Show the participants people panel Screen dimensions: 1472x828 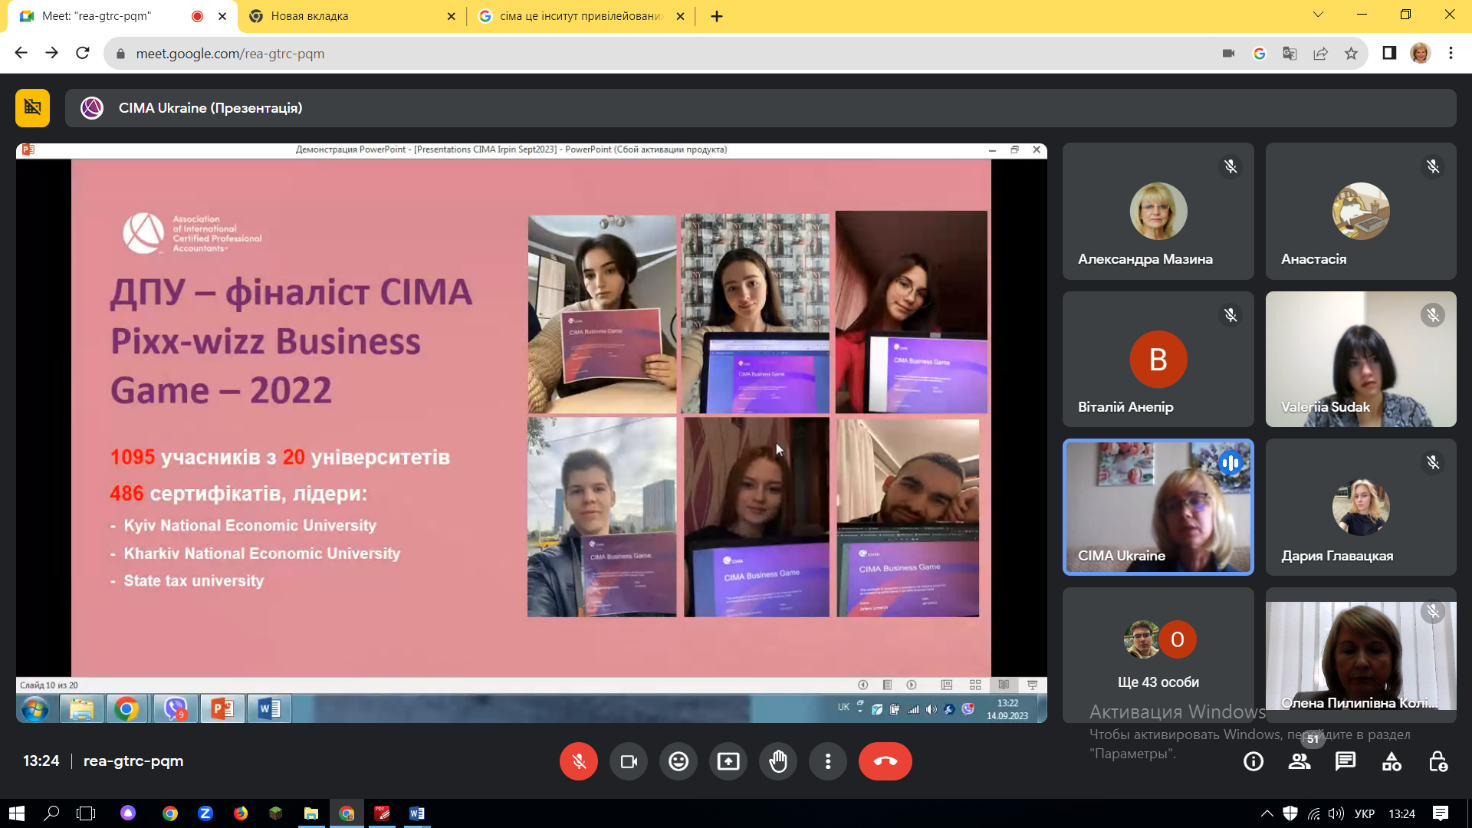[1299, 762]
